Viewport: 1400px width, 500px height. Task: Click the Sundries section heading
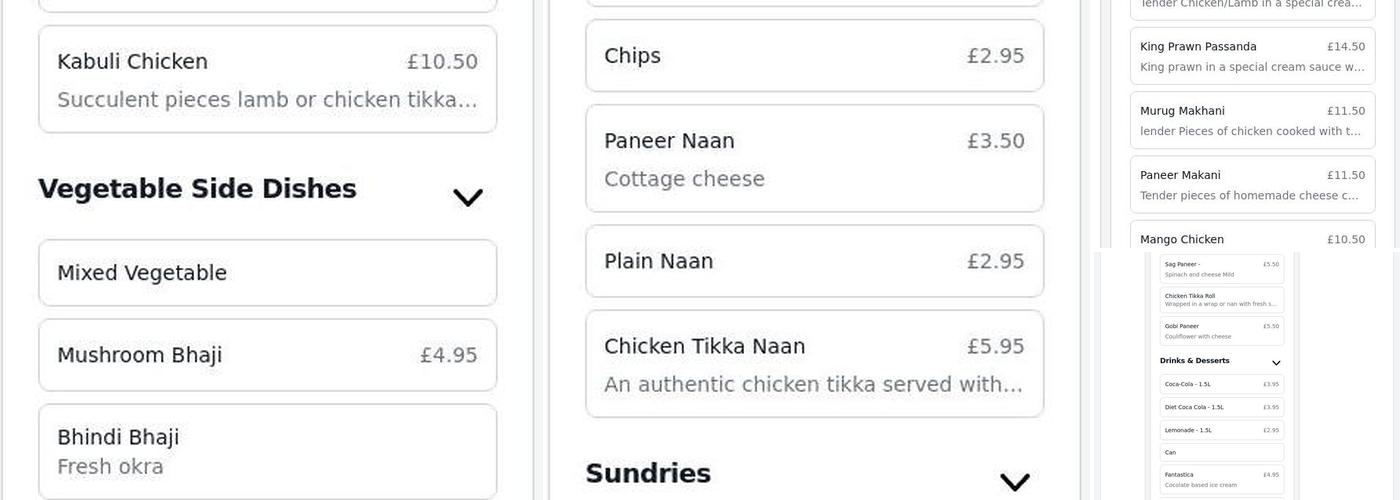pyautogui.click(x=648, y=473)
